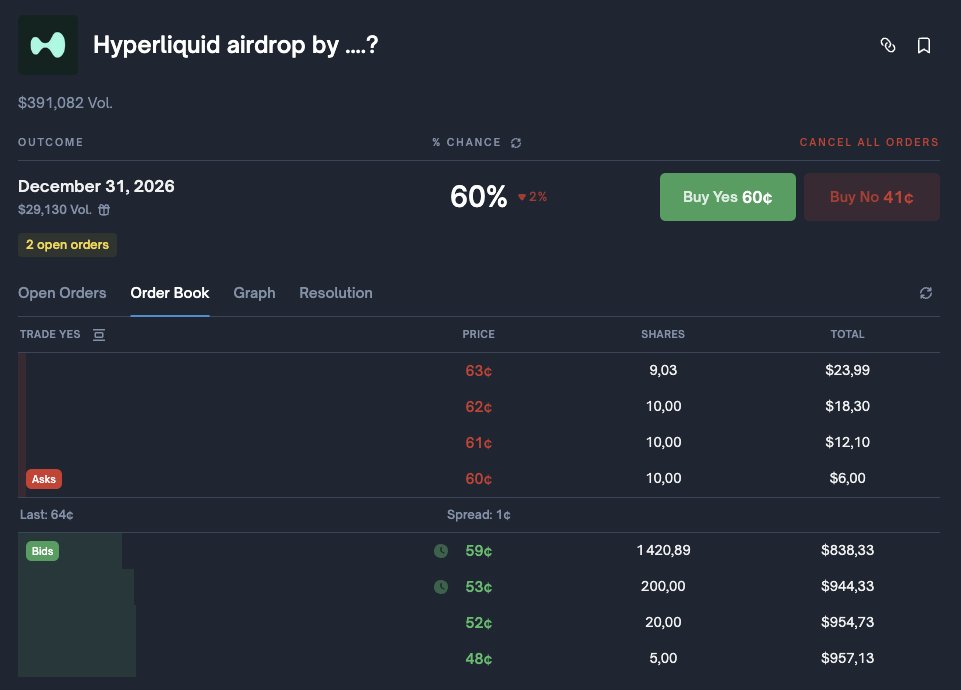Viewport: 961px width, 690px height.
Task: Click the 52¢ bid price
Action: coord(479,623)
